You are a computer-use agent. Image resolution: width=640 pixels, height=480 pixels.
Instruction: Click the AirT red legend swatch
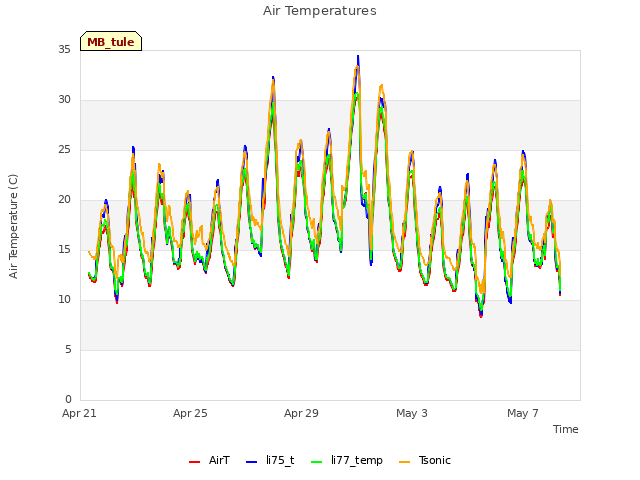click(194, 462)
